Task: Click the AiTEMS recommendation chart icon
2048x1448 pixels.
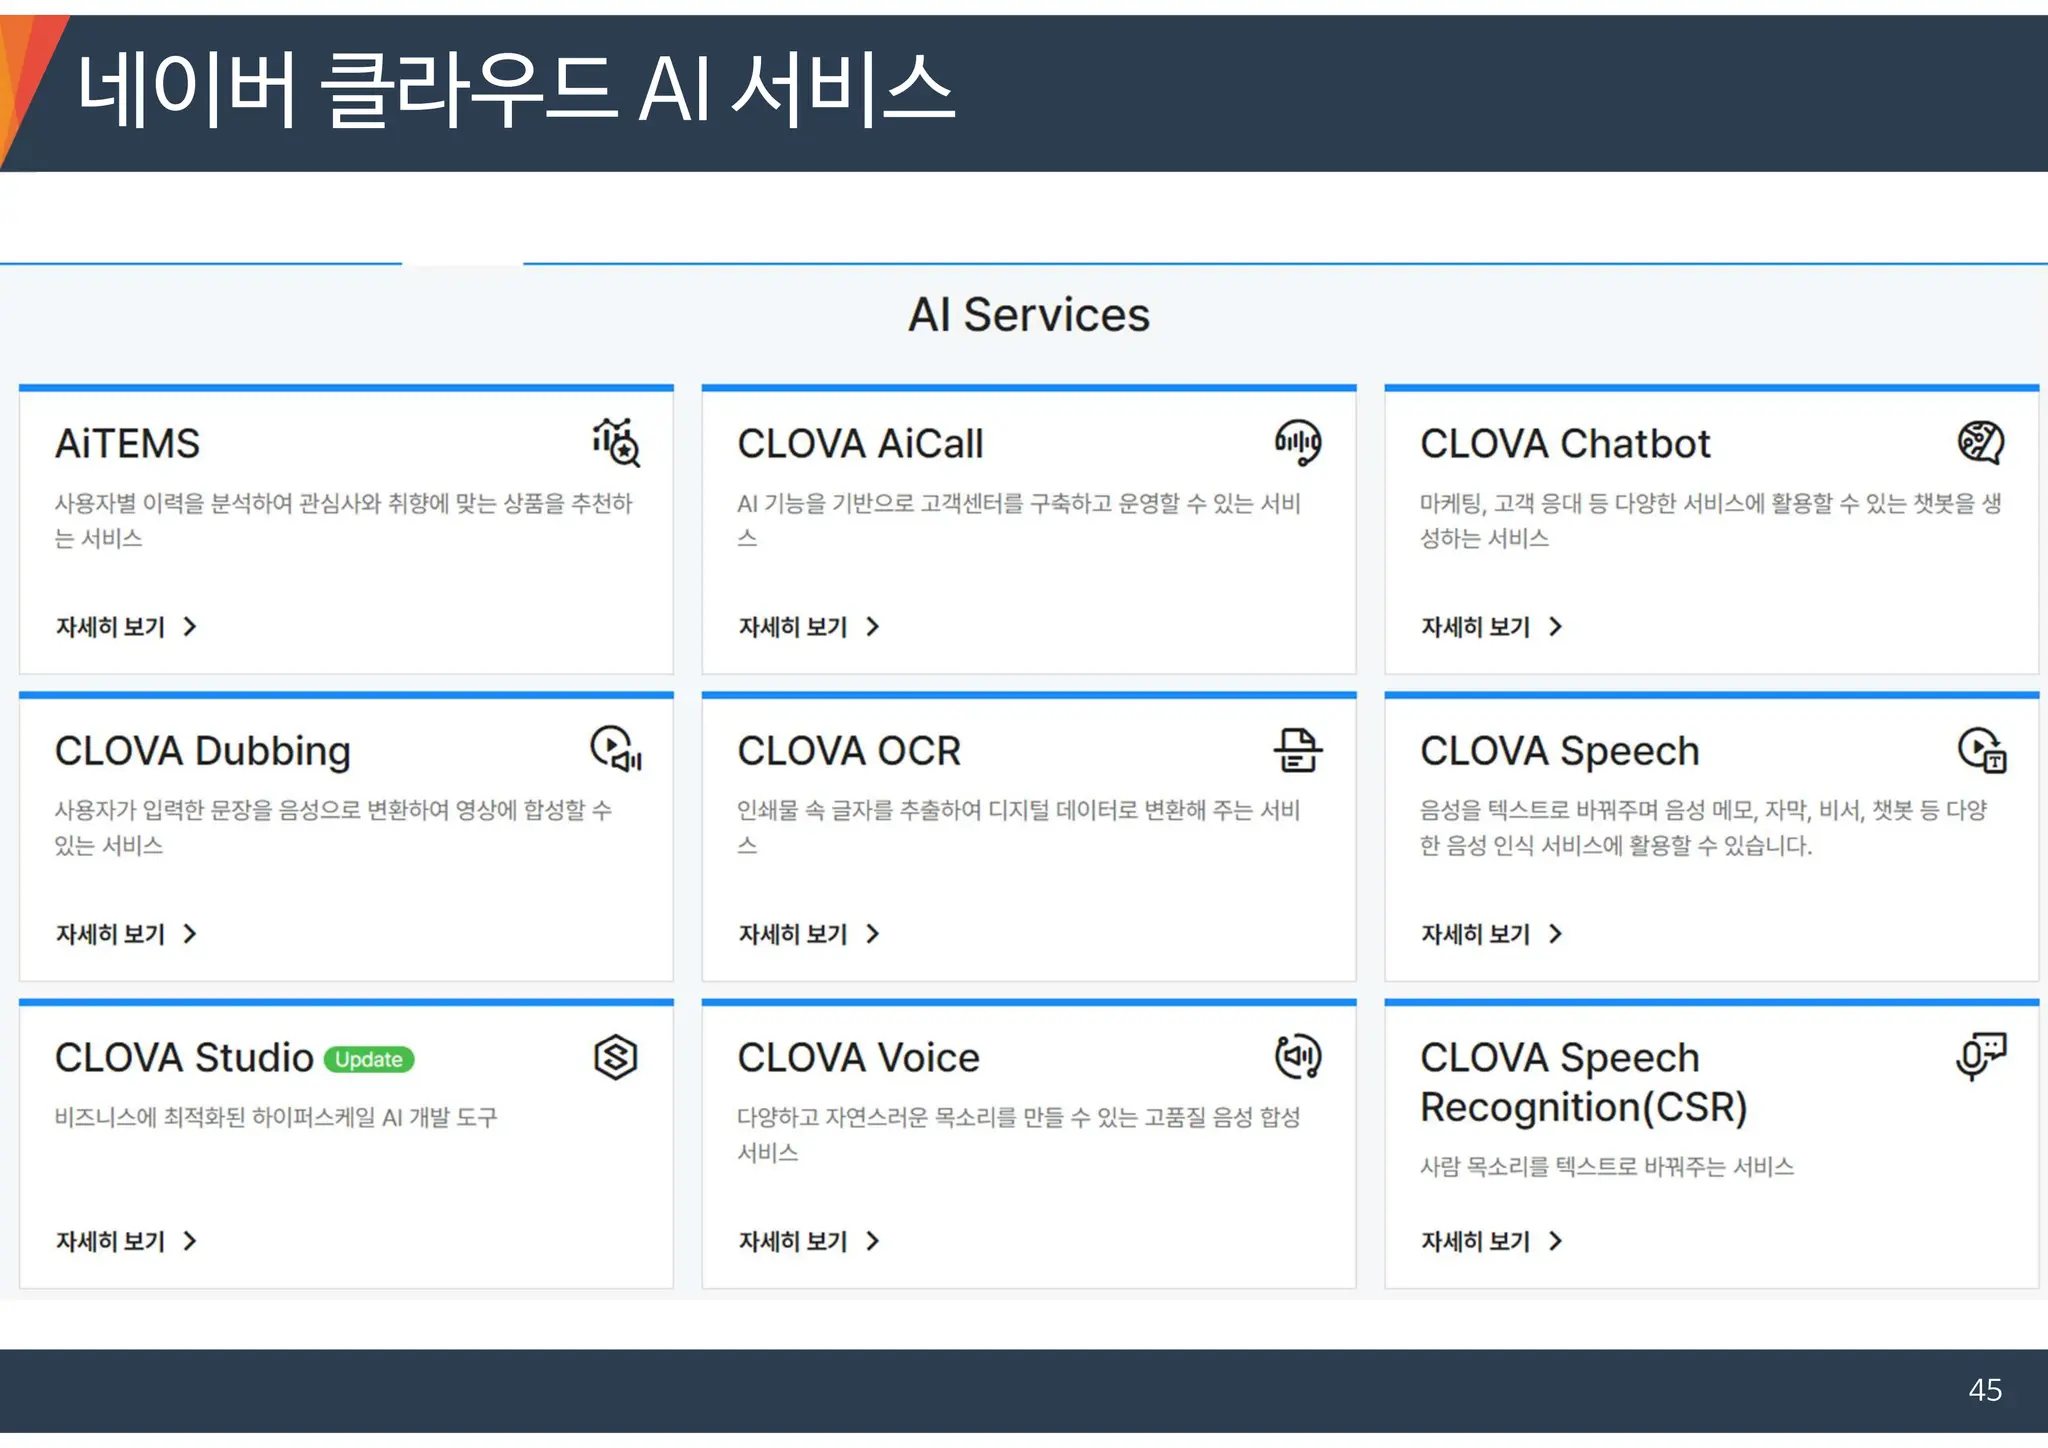Action: (x=616, y=443)
